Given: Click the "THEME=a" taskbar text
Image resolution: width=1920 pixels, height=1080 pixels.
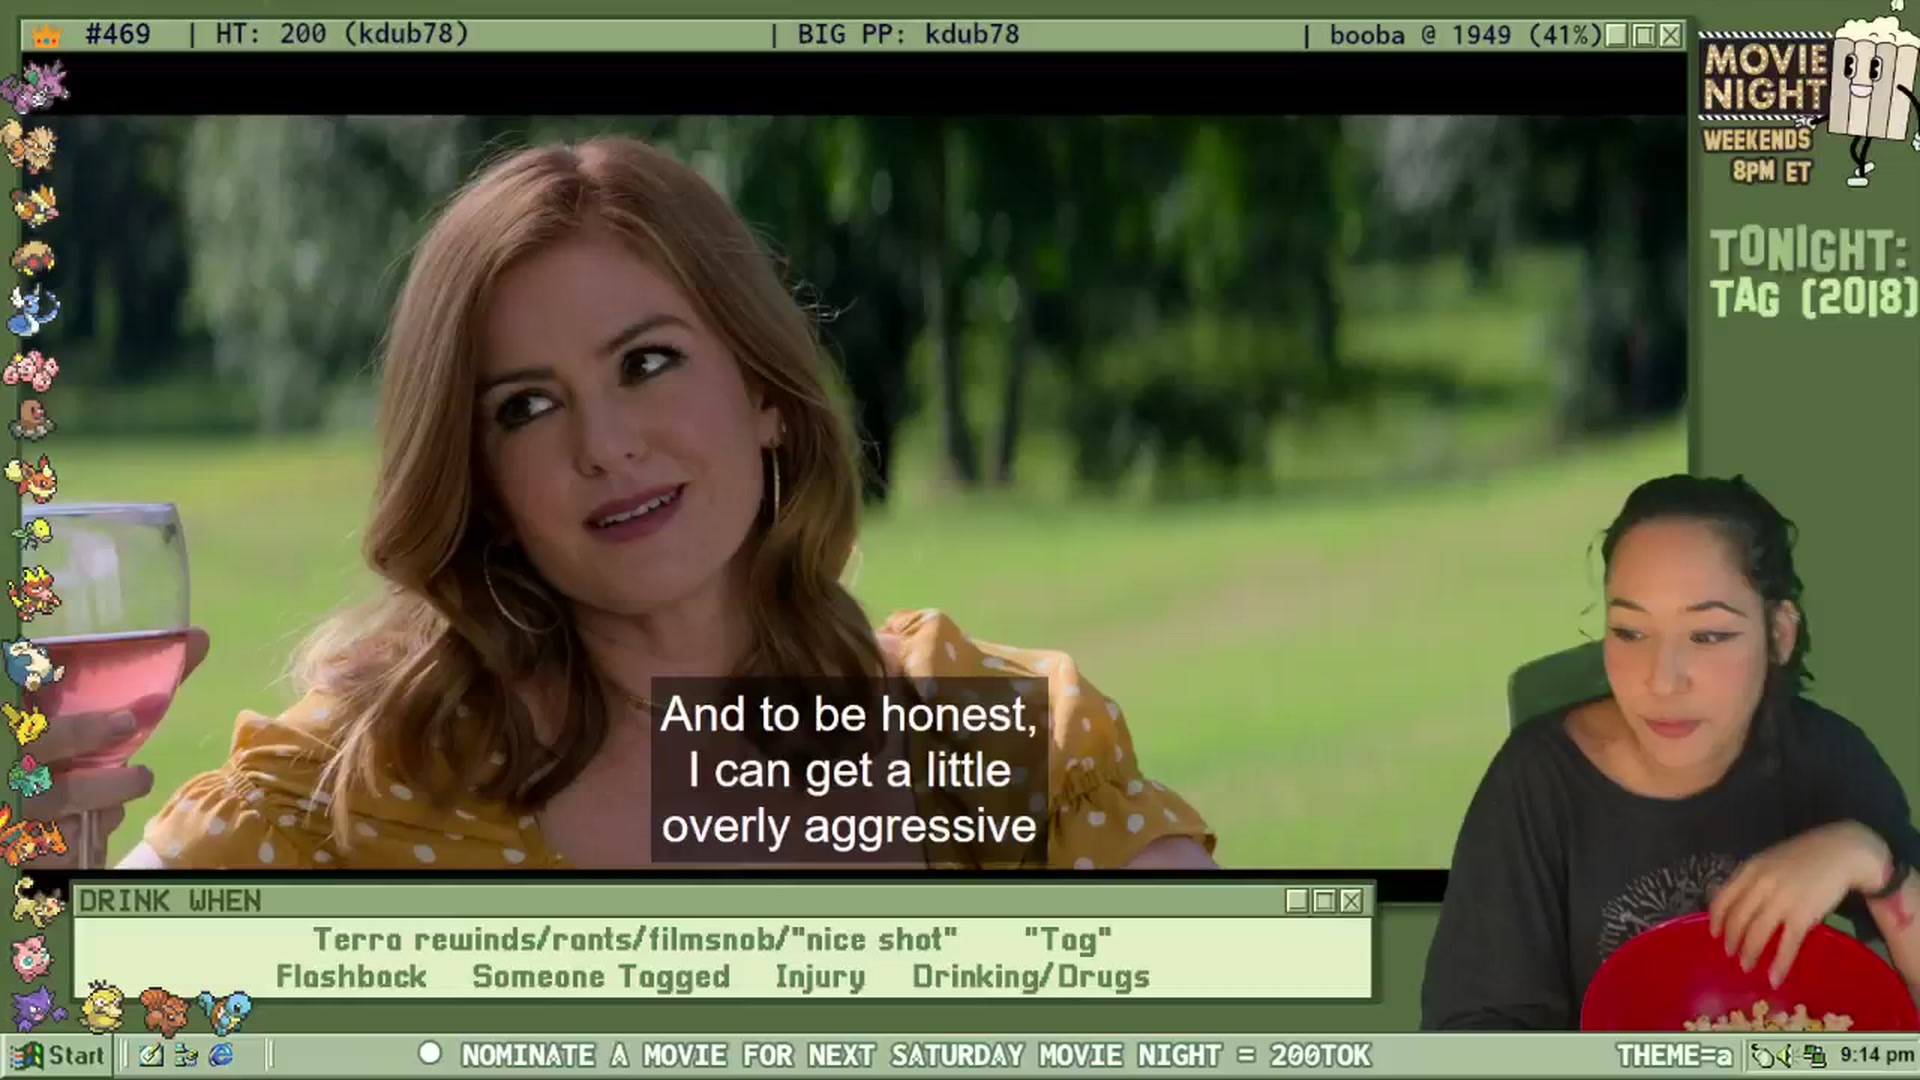Looking at the screenshot, I should [1674, 1055].
